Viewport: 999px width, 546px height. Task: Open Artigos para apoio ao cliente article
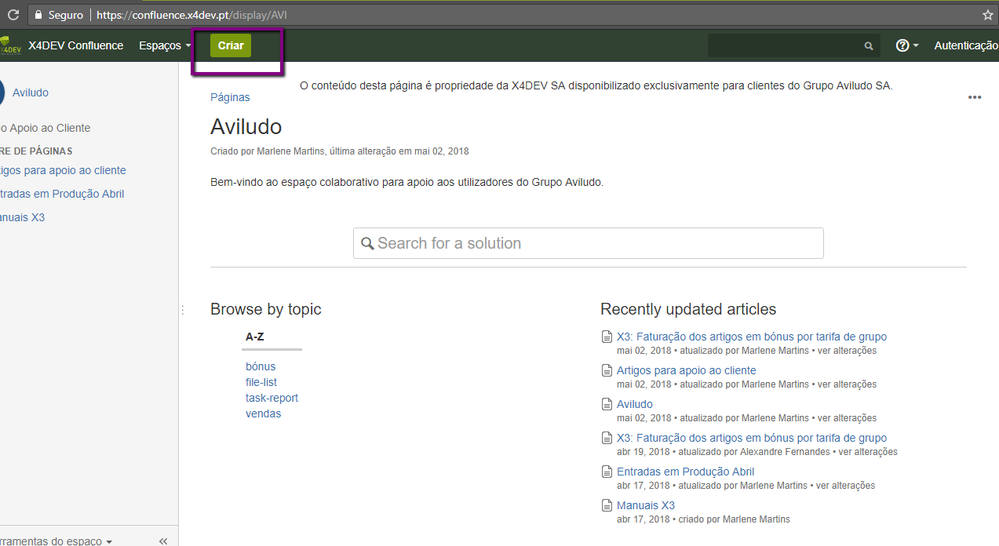(686, 370)
